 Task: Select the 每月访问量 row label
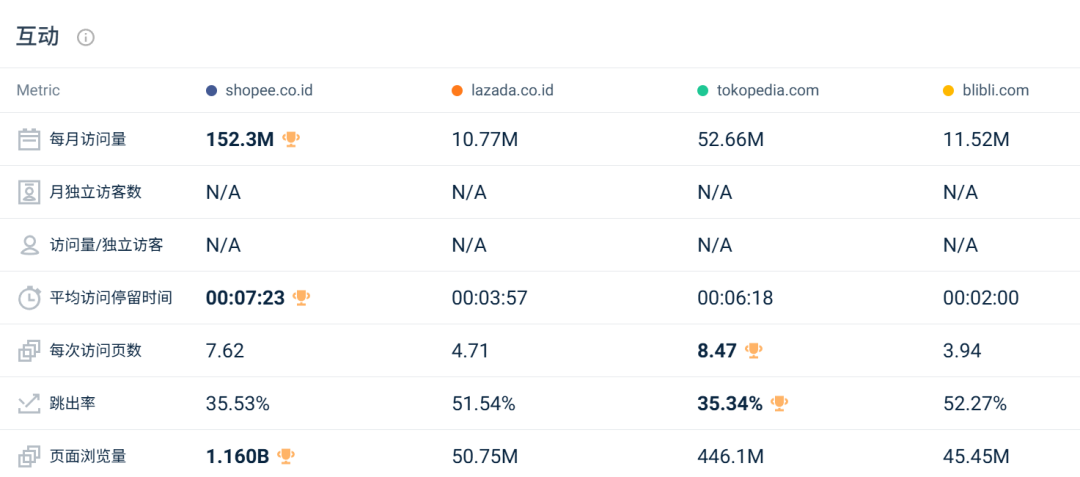[88, 140]
